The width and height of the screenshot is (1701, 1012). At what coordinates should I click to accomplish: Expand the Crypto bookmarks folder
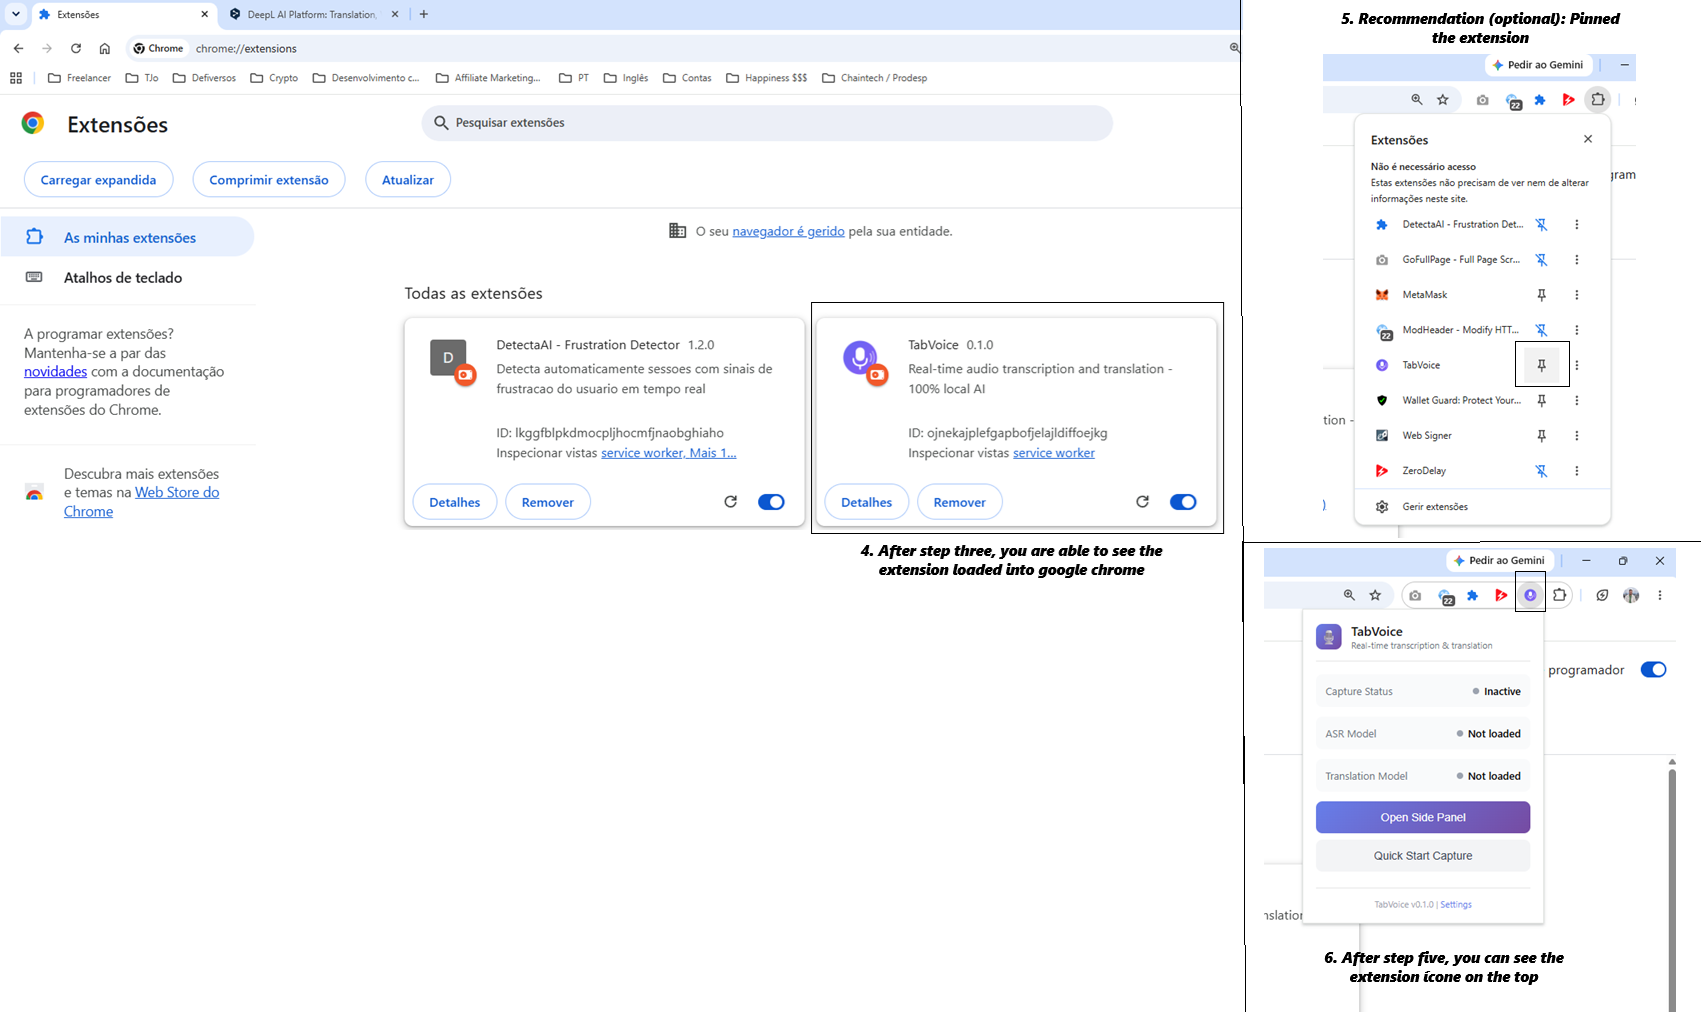[x=274, y=78]
